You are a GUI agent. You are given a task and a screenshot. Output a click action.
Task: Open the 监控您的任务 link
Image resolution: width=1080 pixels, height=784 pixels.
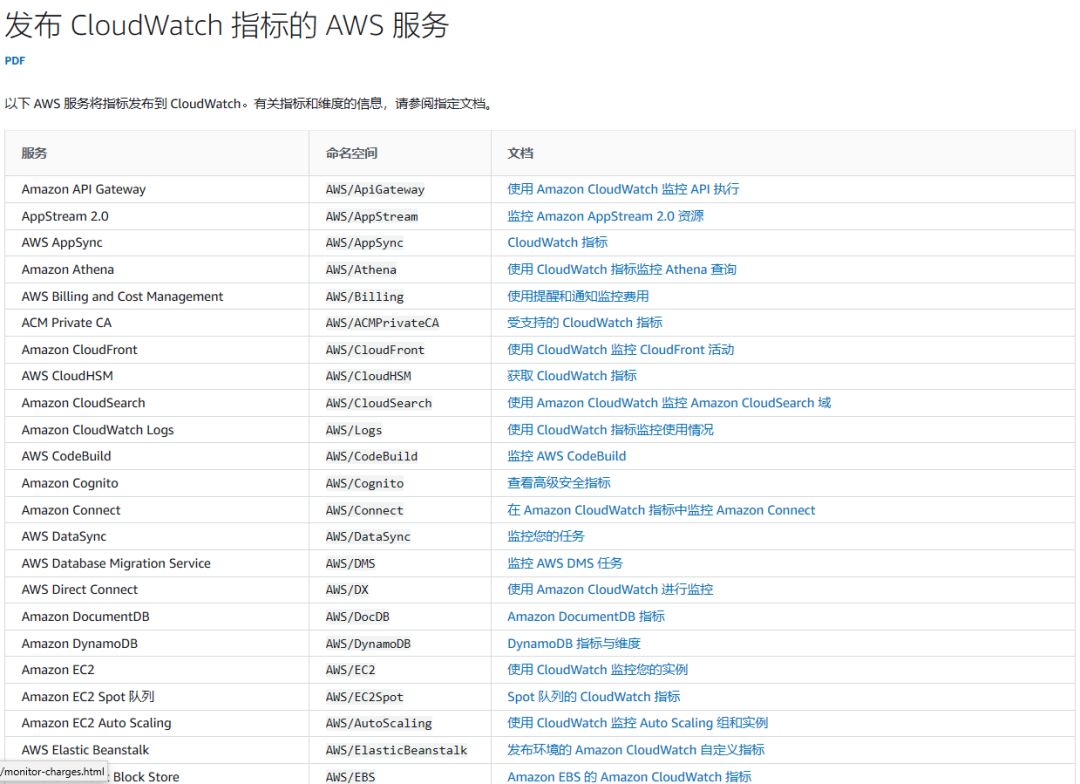coord(546,536)
